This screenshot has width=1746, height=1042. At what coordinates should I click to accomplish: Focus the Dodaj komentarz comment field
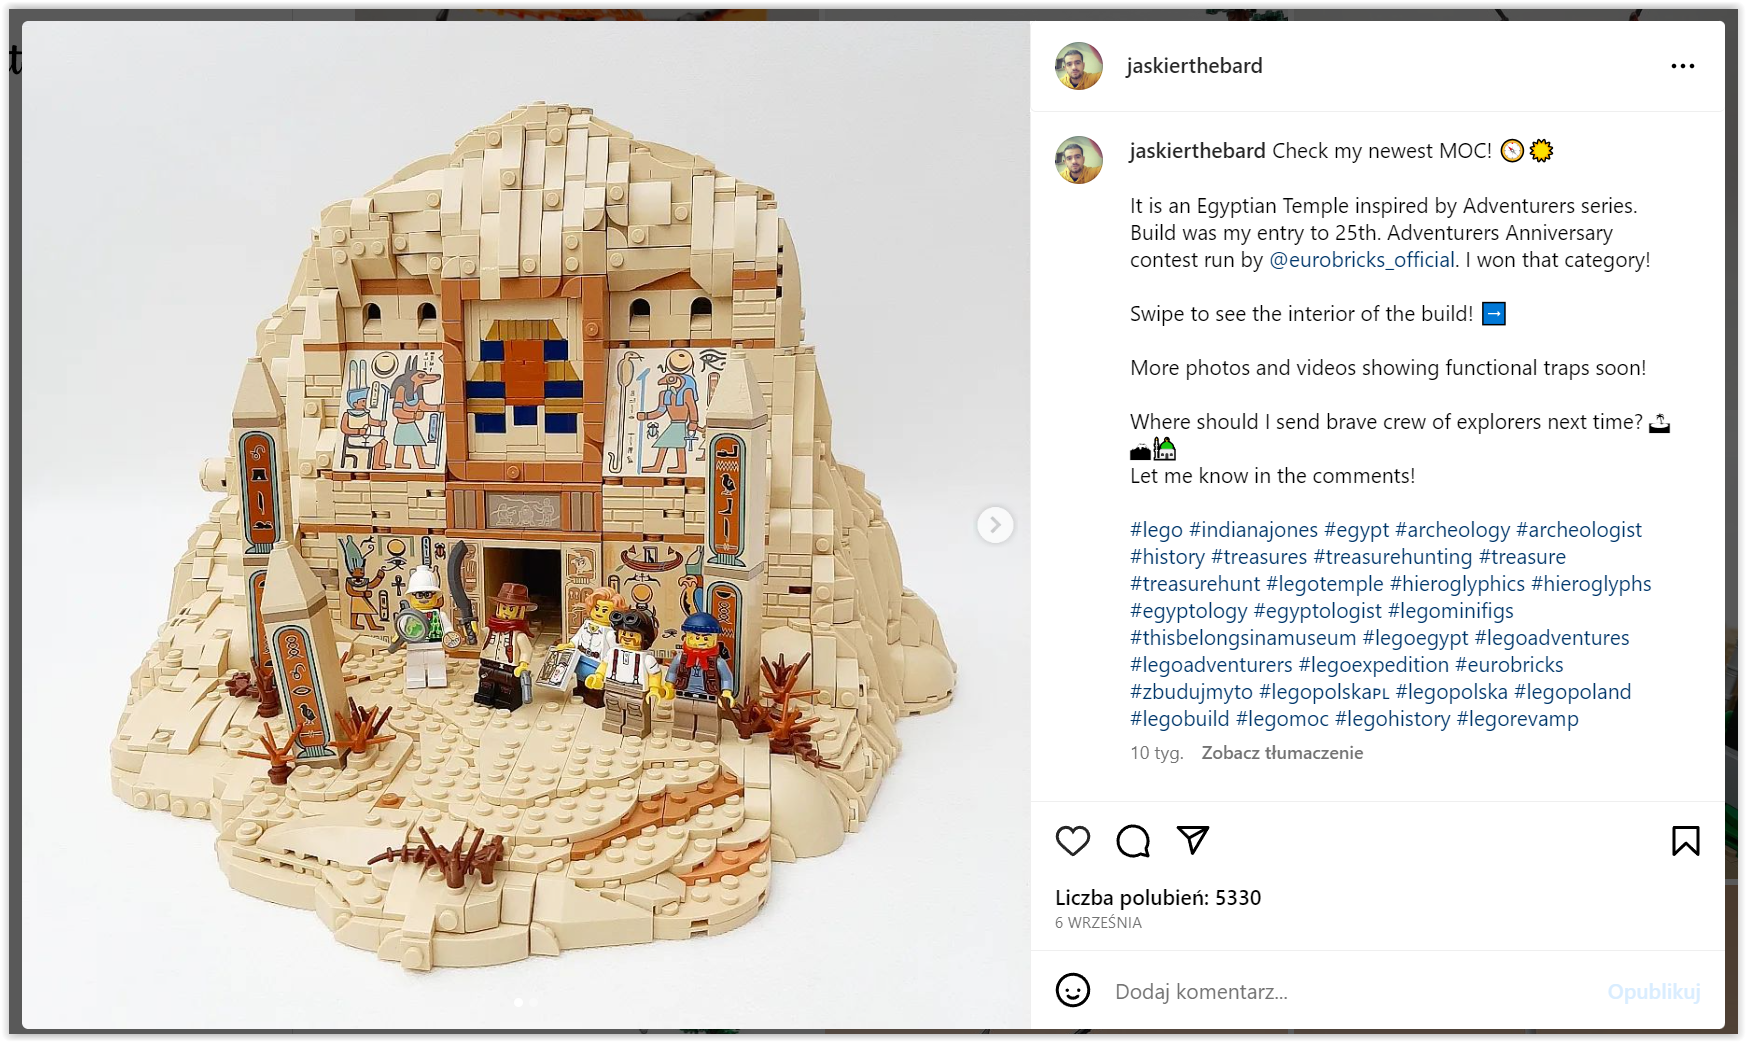1350,991
